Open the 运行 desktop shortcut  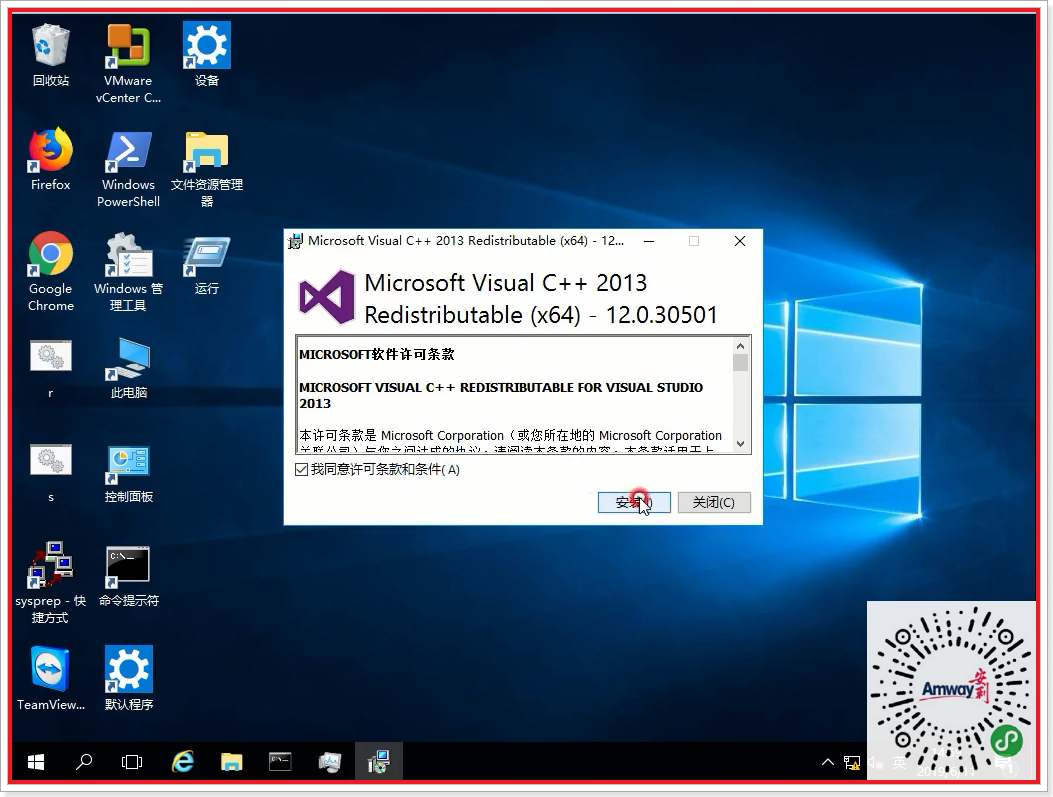(206, 265)
